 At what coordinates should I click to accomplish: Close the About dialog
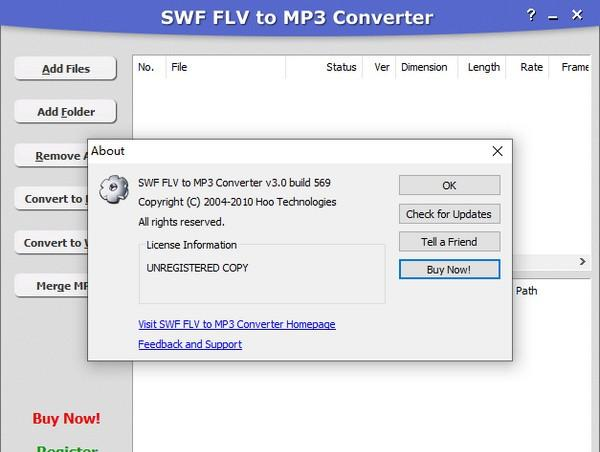pyautogui.click(x=497, y=151)
